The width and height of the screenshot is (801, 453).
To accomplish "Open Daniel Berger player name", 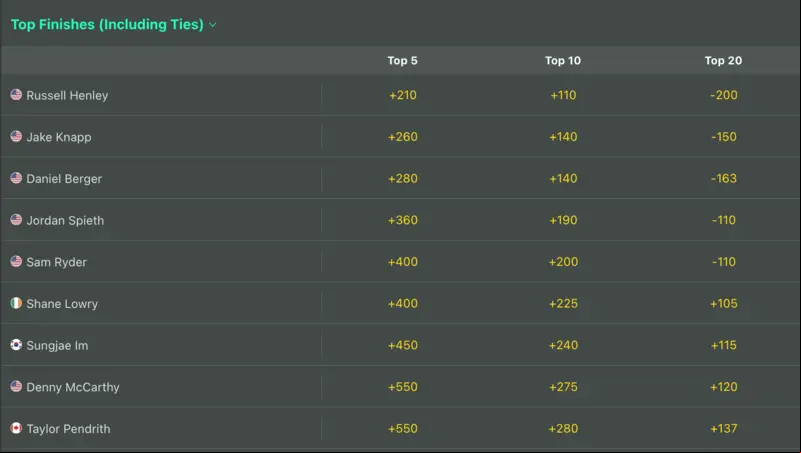I will tap(64, 179).
